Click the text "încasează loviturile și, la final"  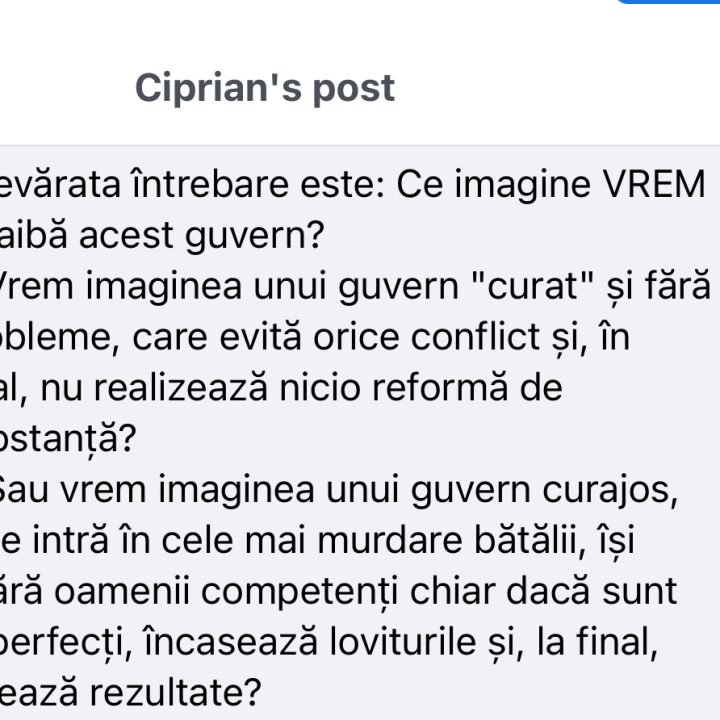pyautogui.click(x=400, y=642)
